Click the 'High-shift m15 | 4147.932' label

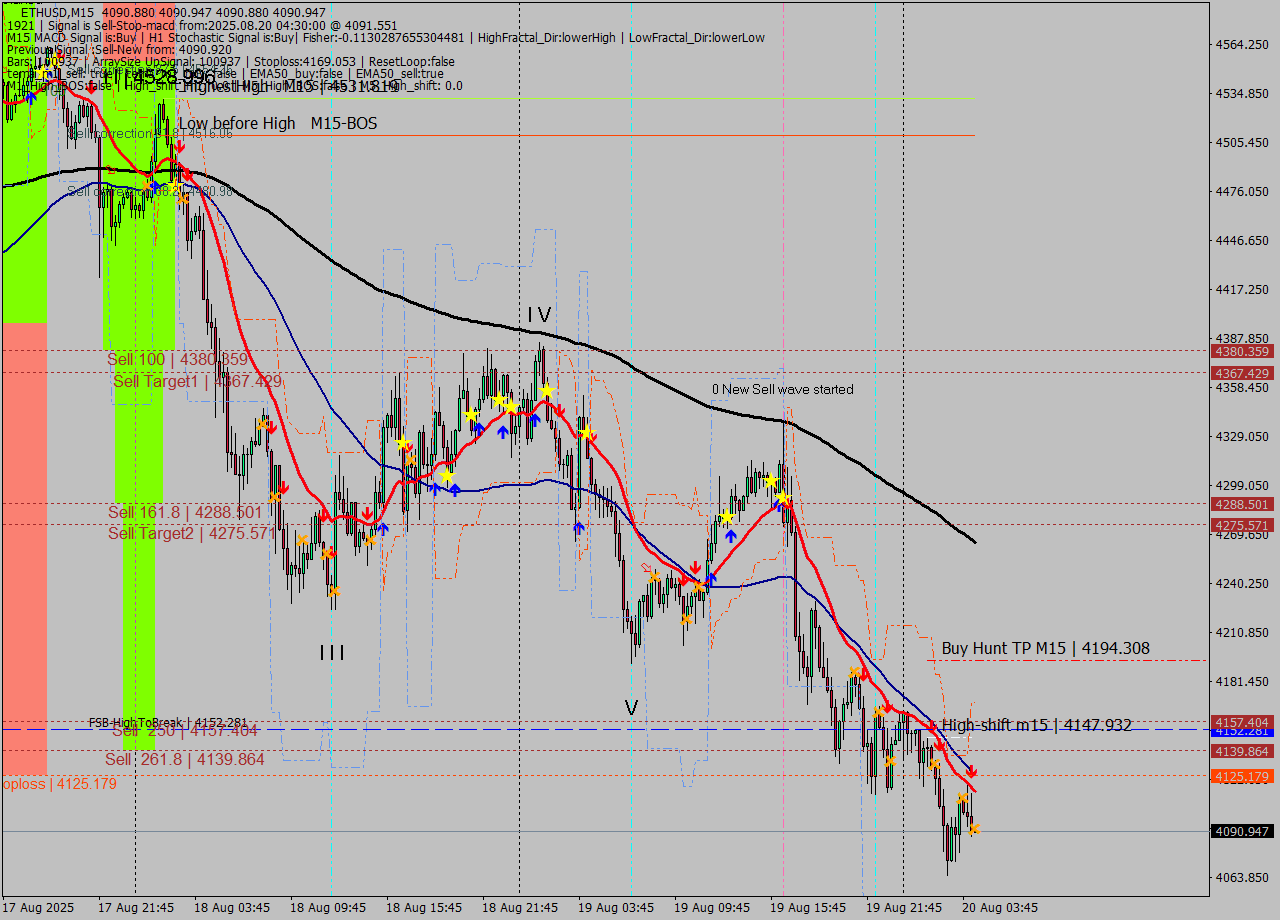[x=1036, y=725]
